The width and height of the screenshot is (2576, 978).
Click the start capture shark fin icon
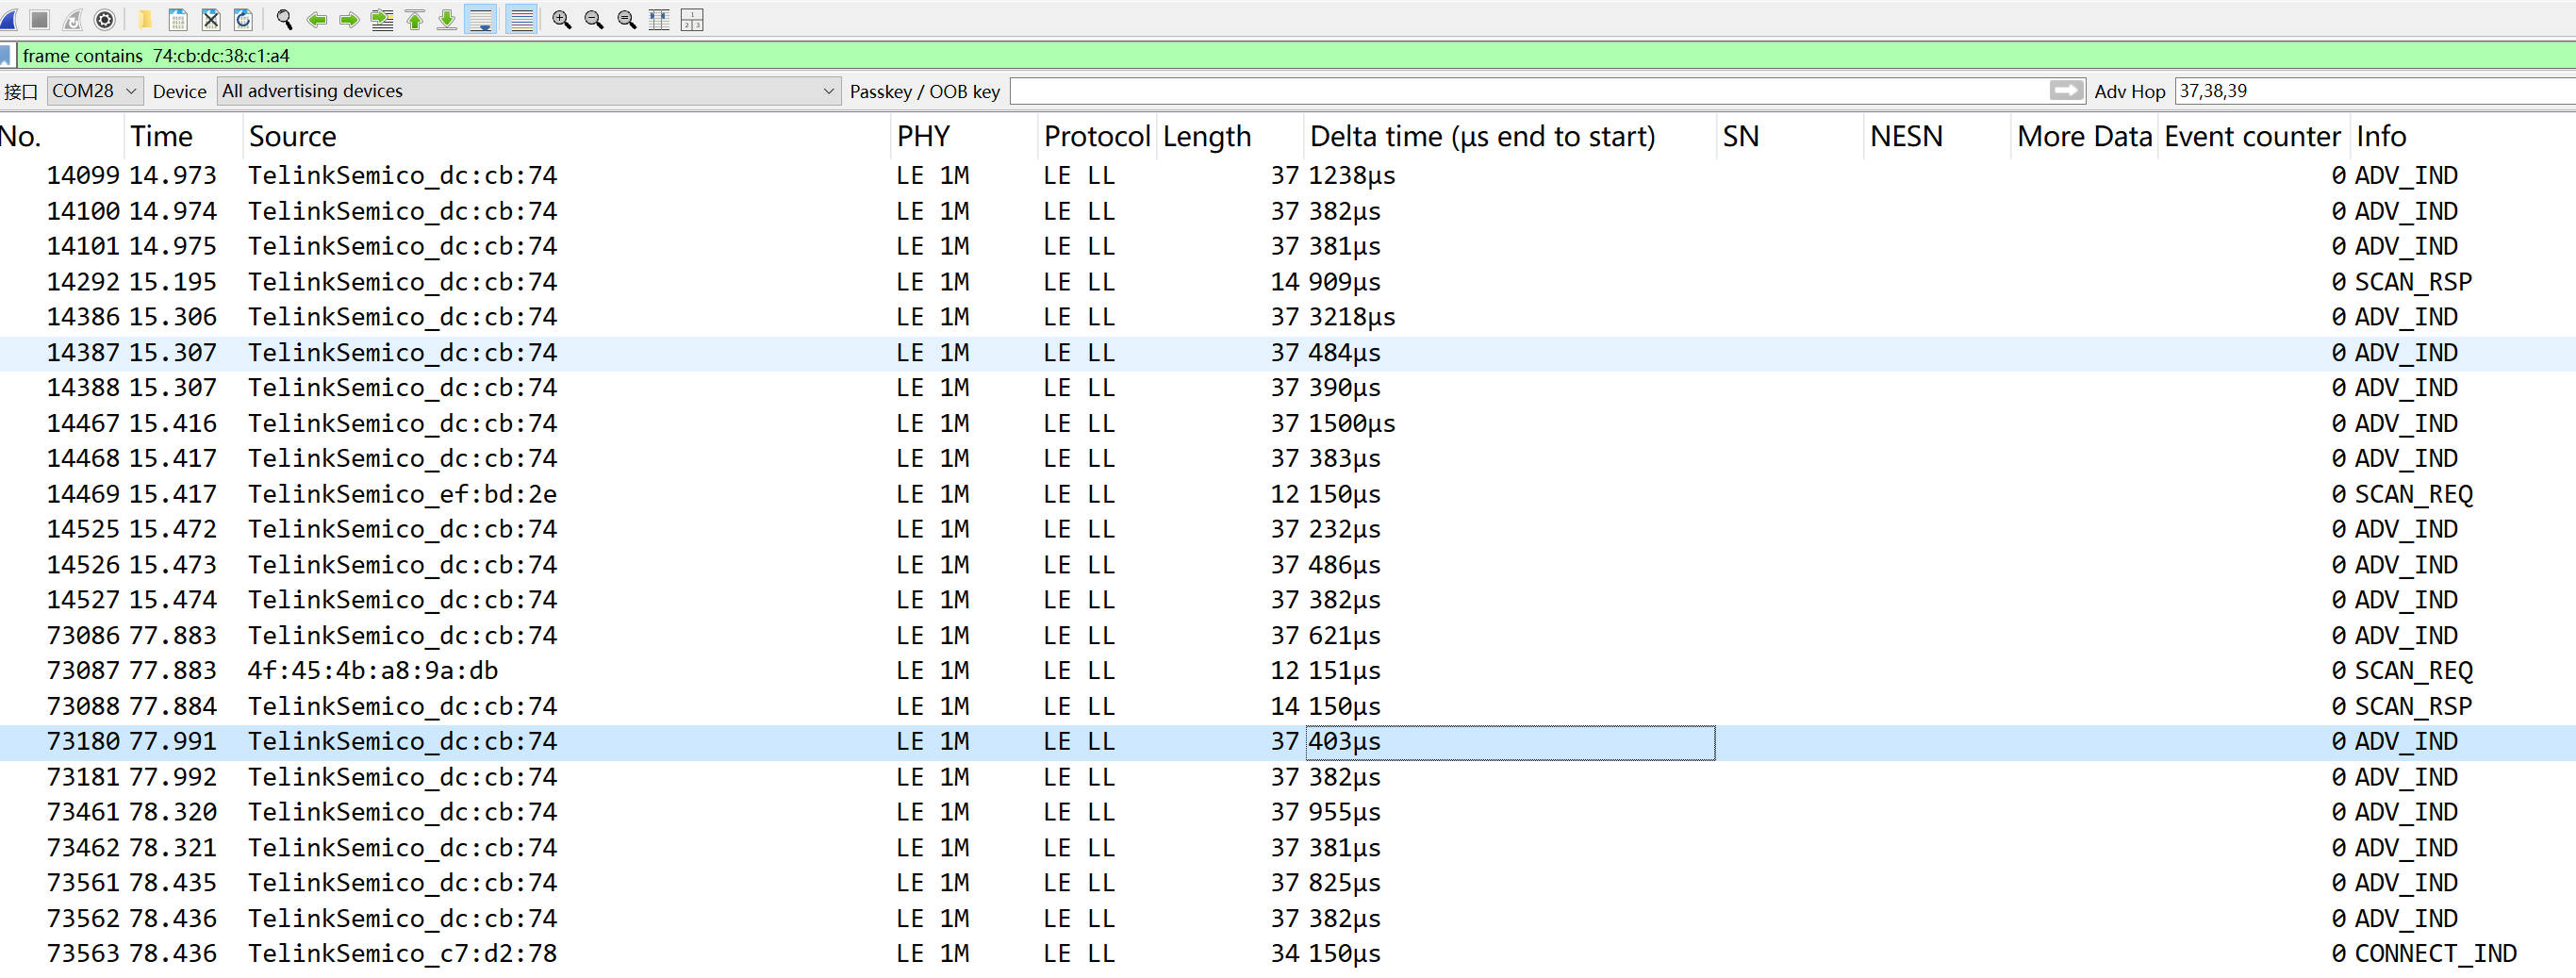(x=8, y=19)
